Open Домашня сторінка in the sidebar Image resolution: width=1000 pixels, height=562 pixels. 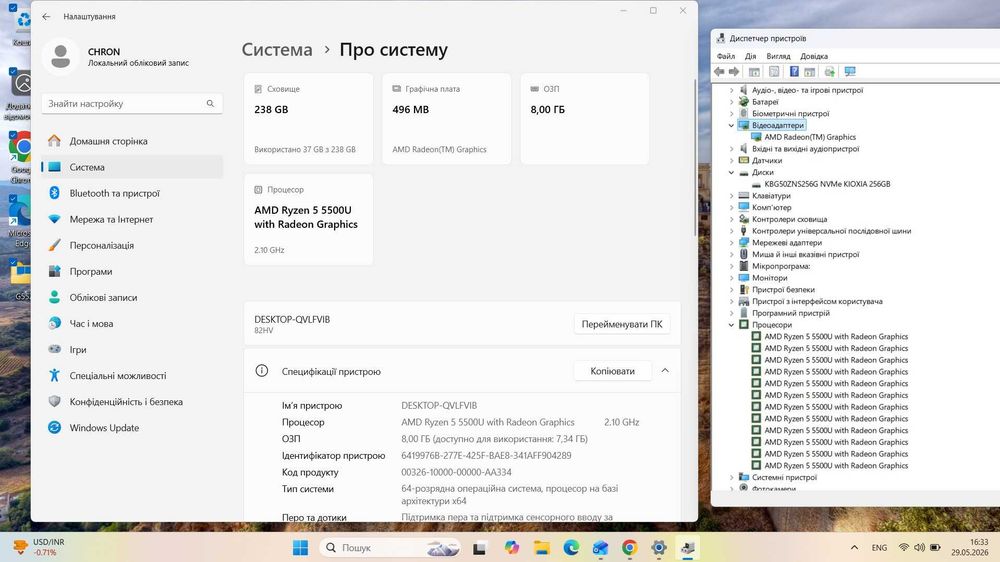click(132, 141)
